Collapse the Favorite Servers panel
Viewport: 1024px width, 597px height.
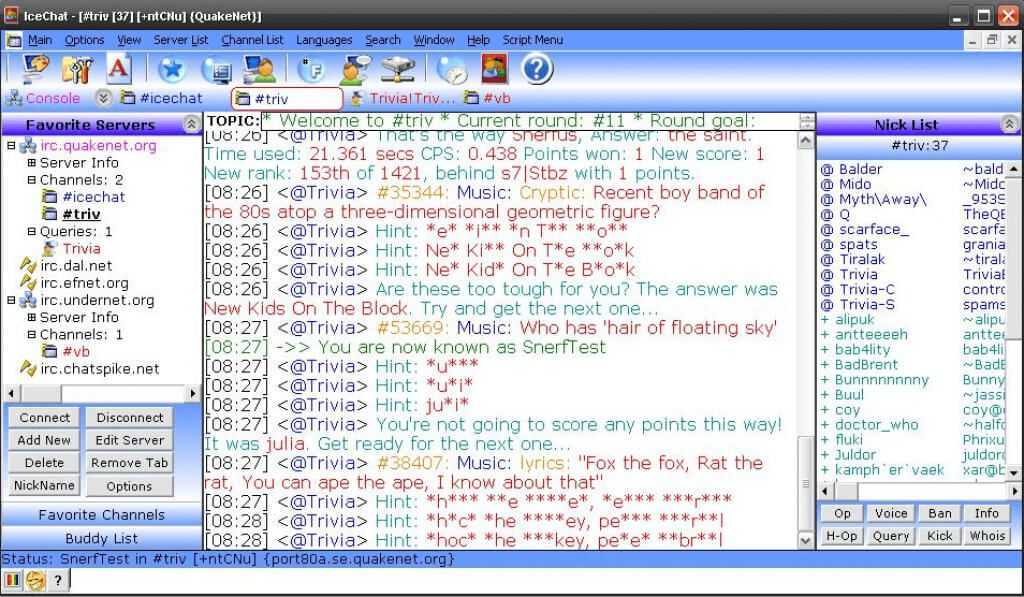[191, 124]
